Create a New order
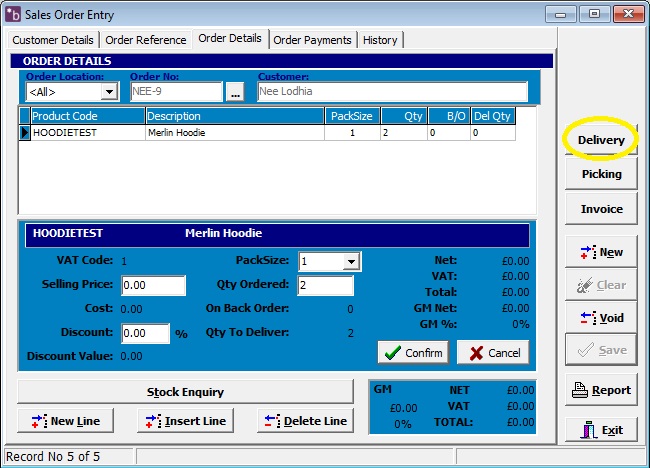 (601, 252)
